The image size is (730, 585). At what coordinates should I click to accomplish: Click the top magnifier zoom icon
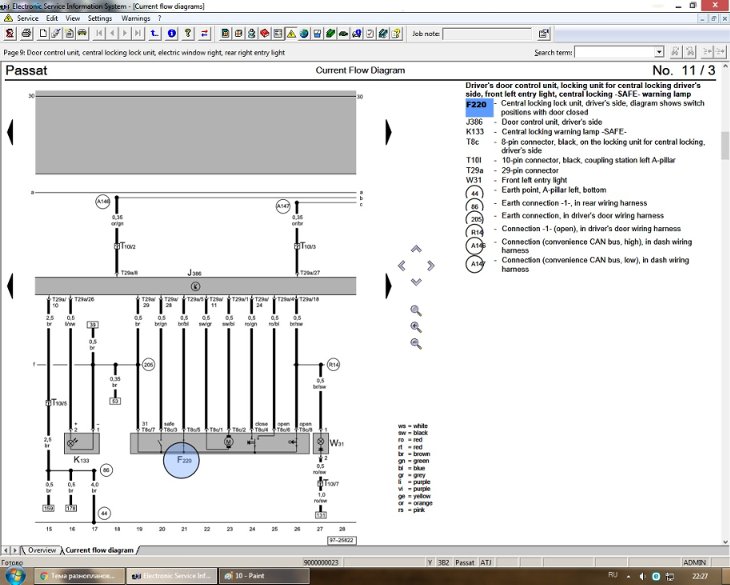click(x=416, y=310)
